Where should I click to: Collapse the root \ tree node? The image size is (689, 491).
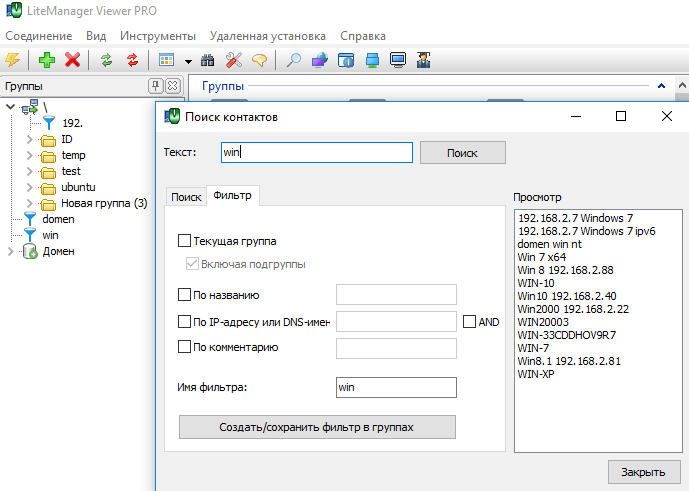pos(11,107)
